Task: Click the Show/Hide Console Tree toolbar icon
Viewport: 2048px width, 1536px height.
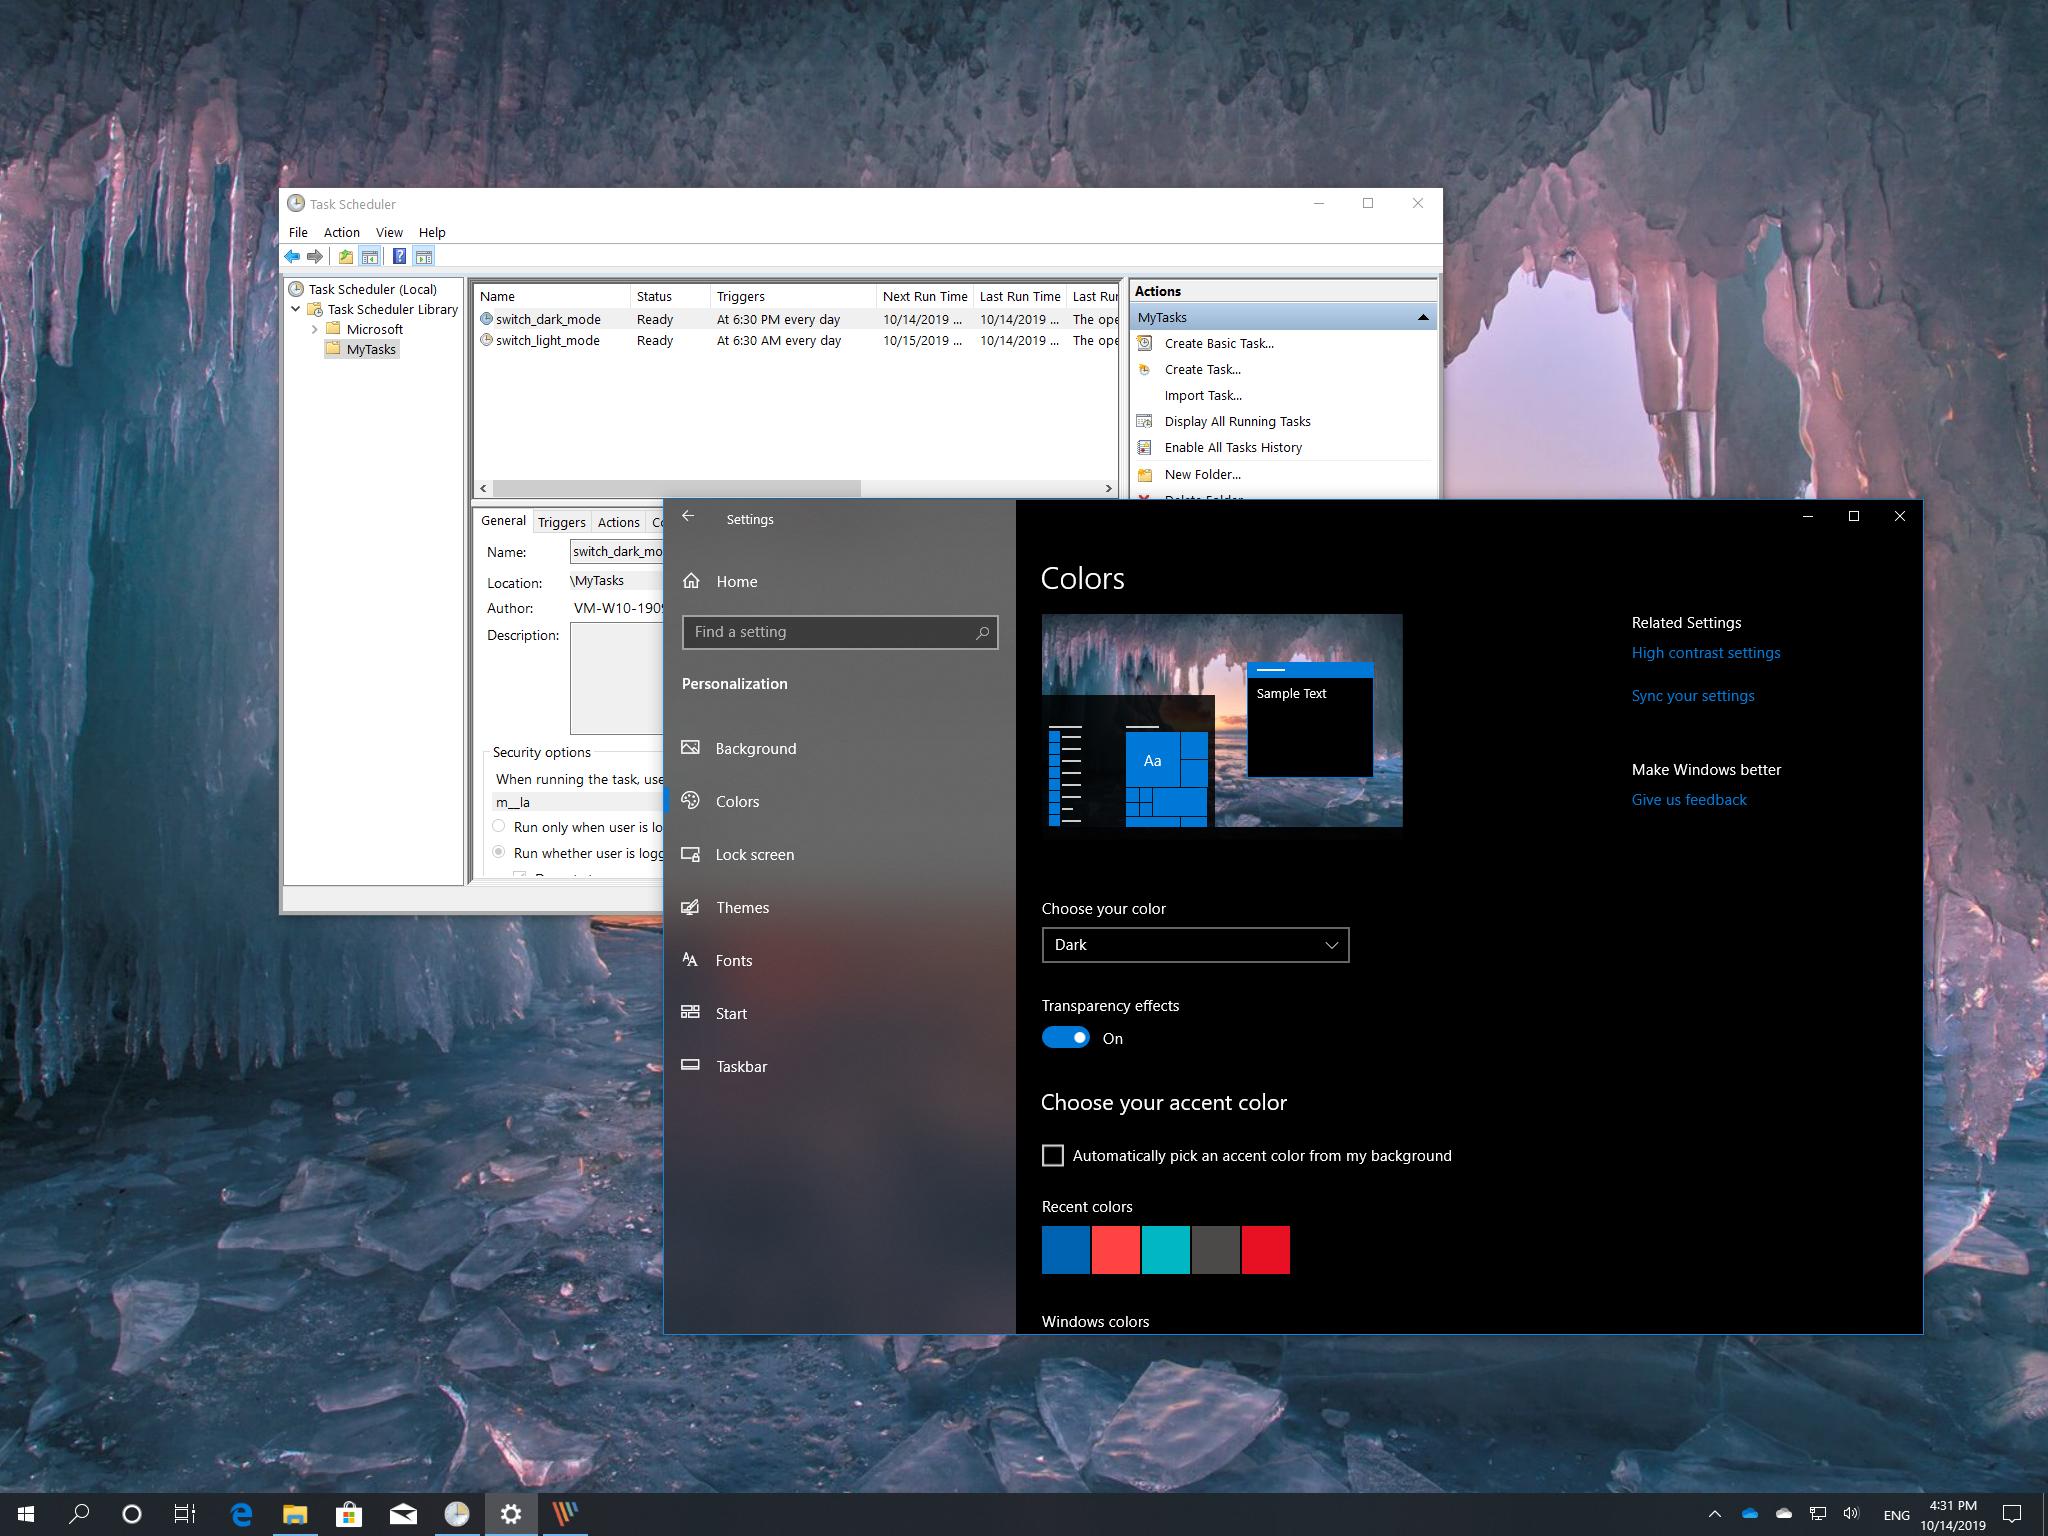Action: 369,257
